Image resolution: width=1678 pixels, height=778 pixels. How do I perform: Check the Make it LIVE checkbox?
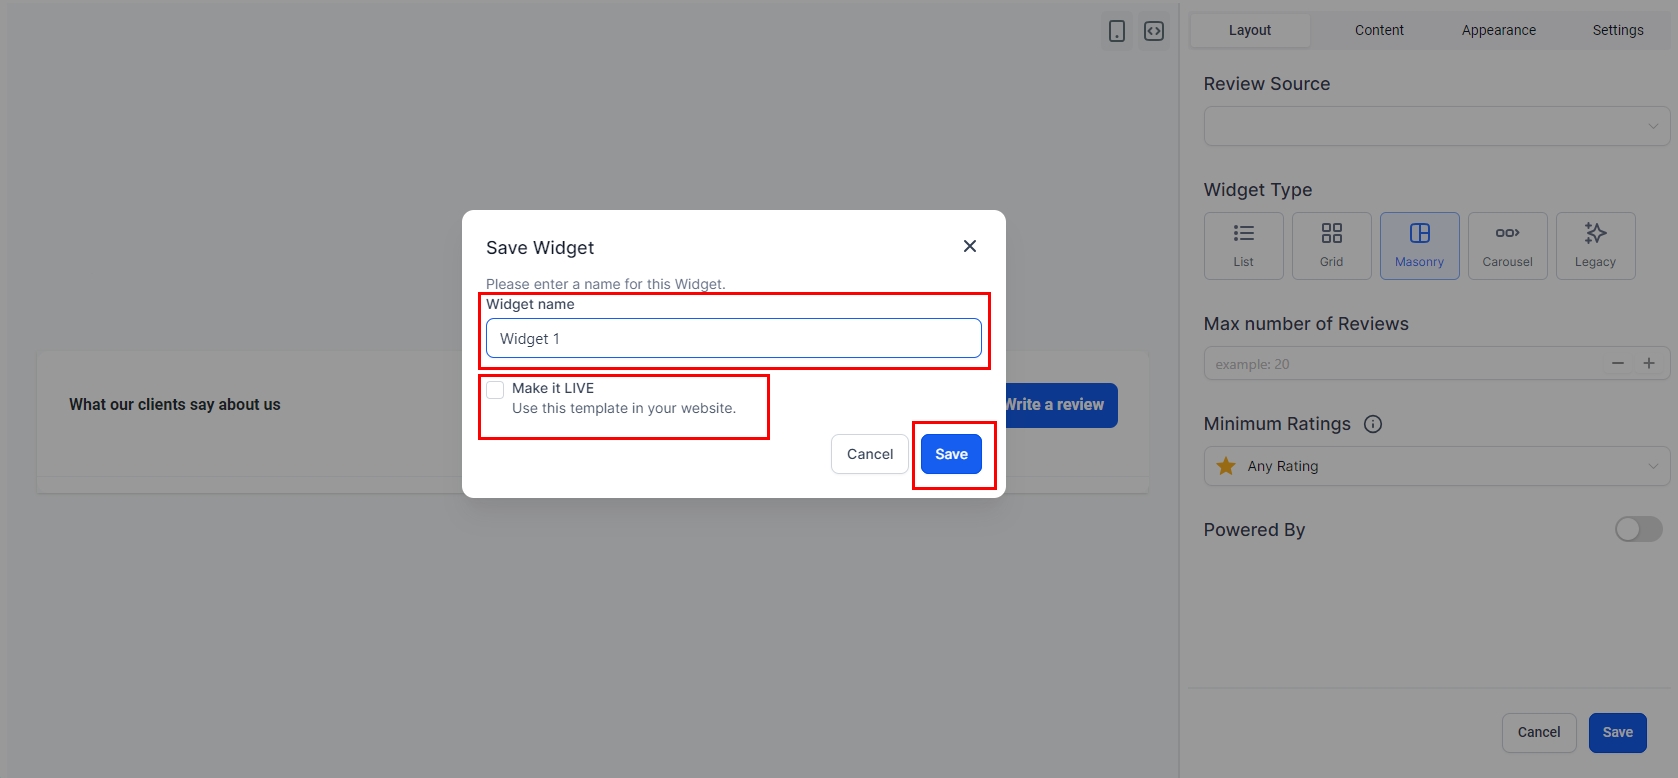(495, 390)
